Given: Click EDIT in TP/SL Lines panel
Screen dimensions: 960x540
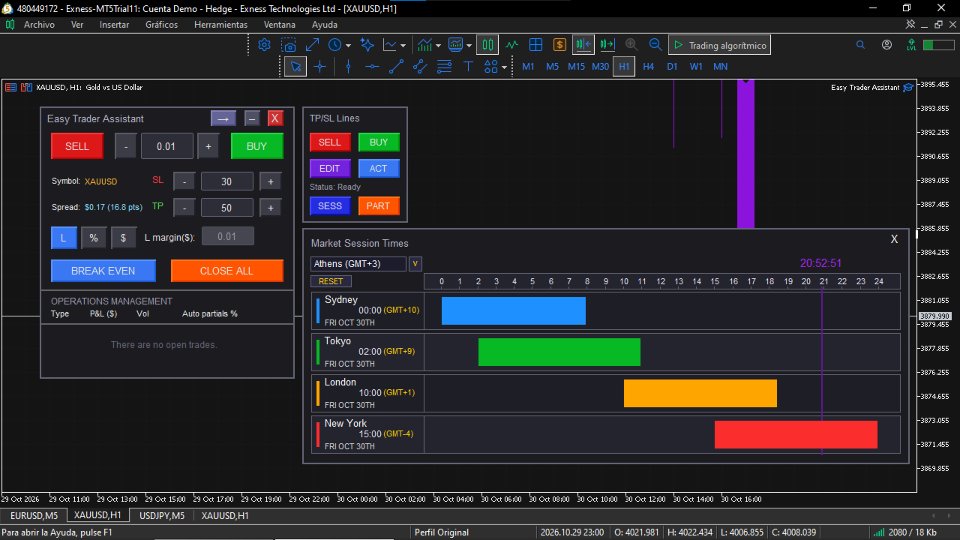Looking at the screenshot, I should tap(329, 168).
